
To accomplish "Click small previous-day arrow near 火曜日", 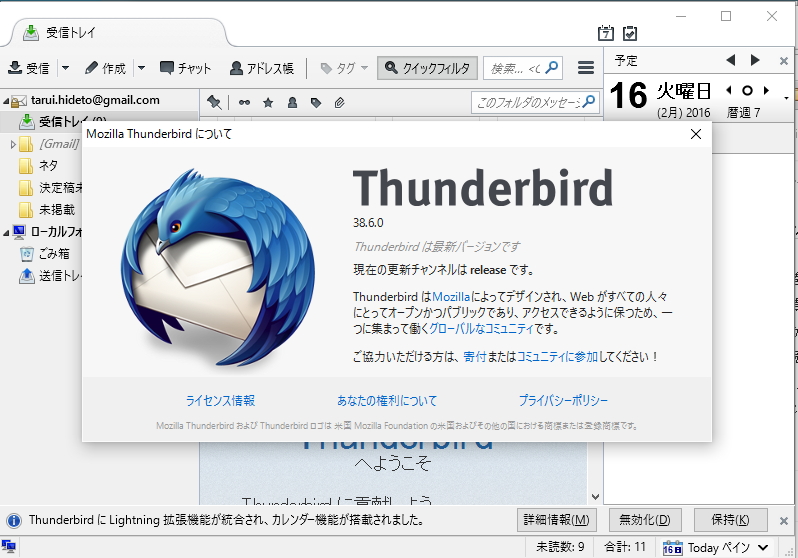I will click(729, 91).
